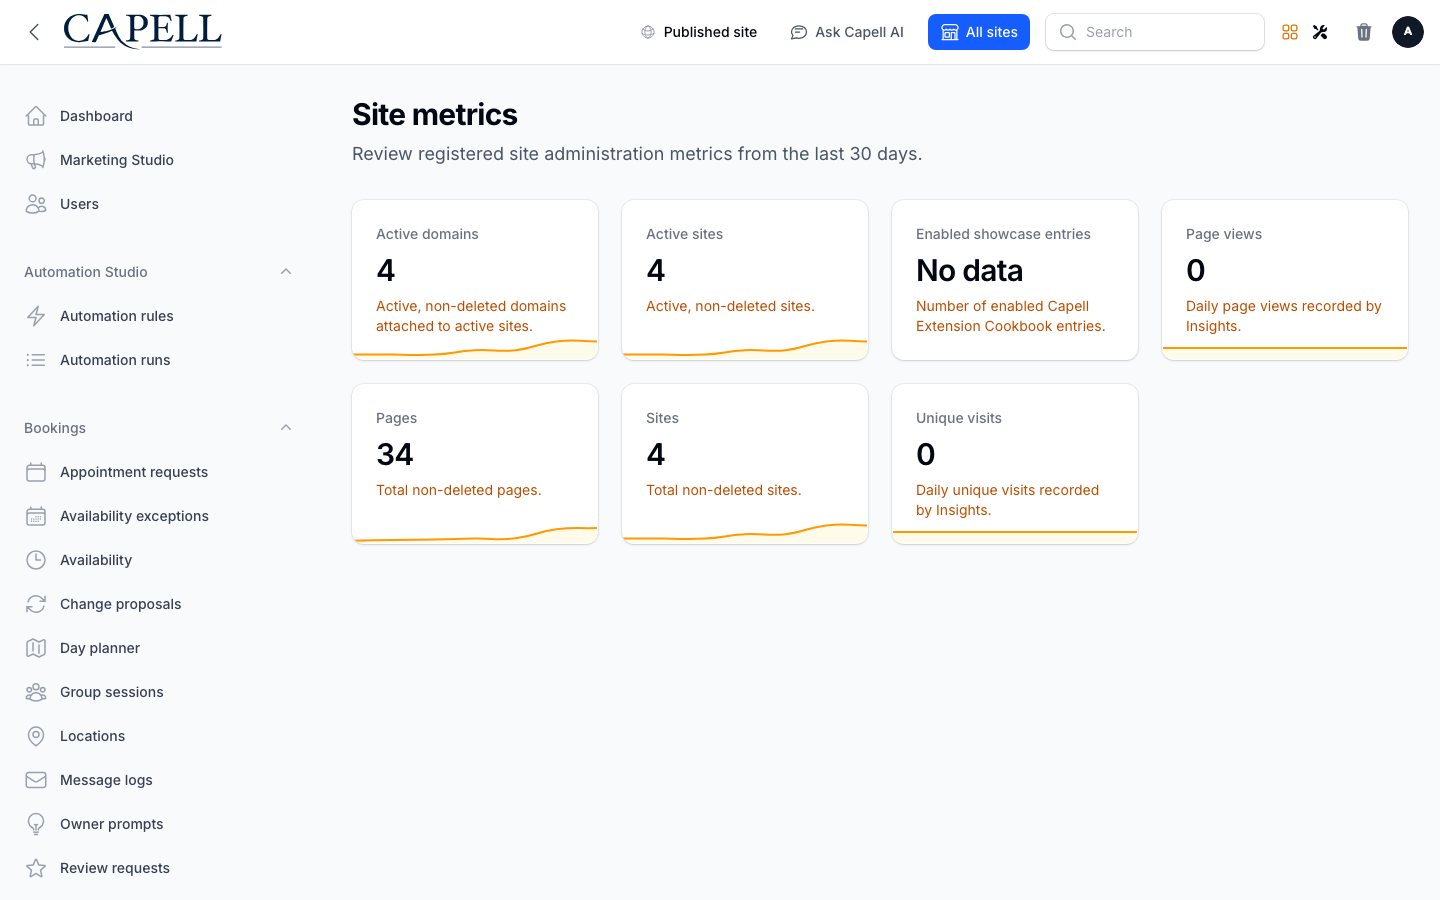Open Ask Capell AI
This screenshot has width=1440, height=900.
click(x=847, y=32)
